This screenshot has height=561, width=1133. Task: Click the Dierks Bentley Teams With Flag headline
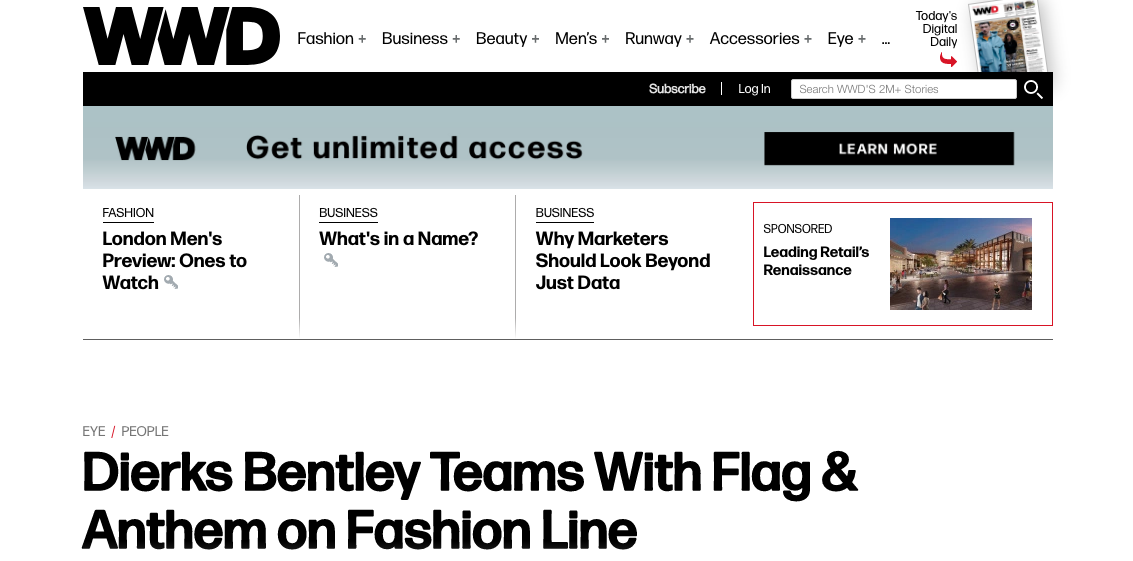pos(470,501)
